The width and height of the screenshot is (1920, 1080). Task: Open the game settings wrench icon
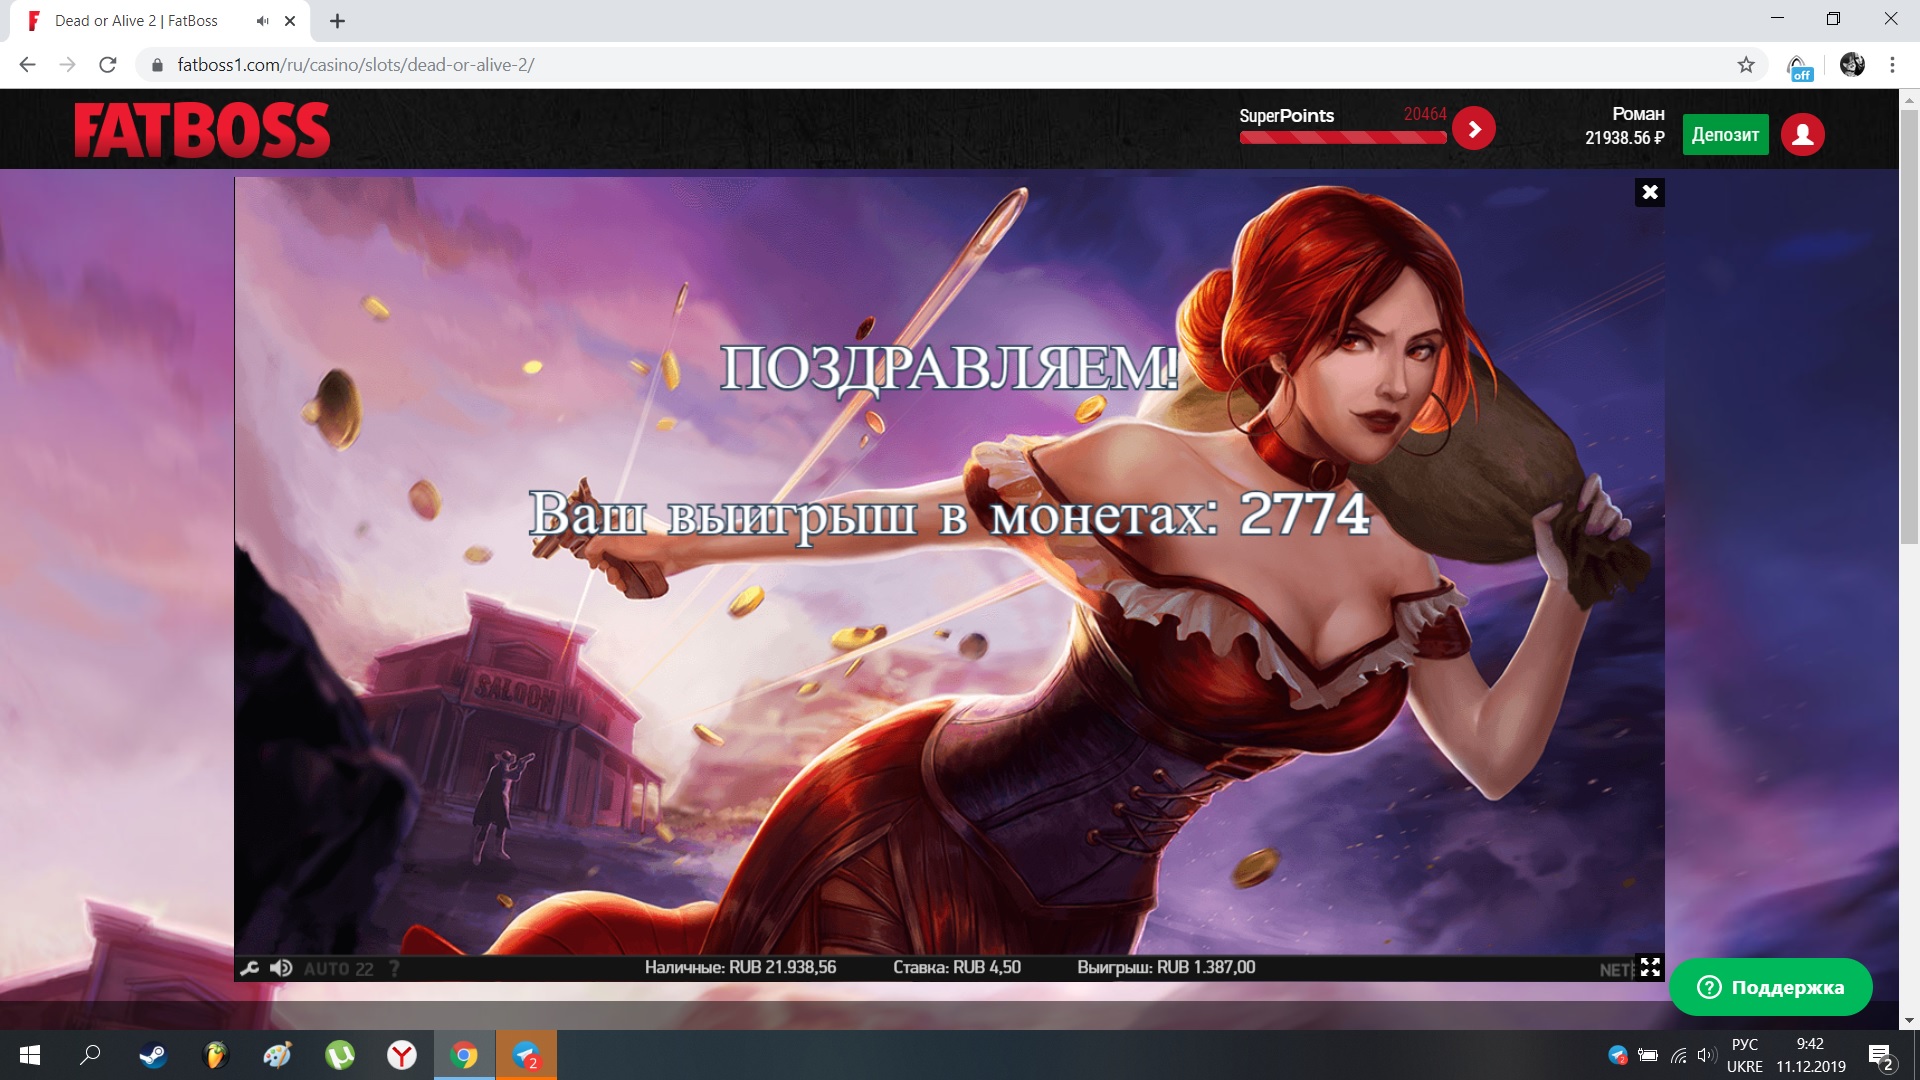pos(250,968)
